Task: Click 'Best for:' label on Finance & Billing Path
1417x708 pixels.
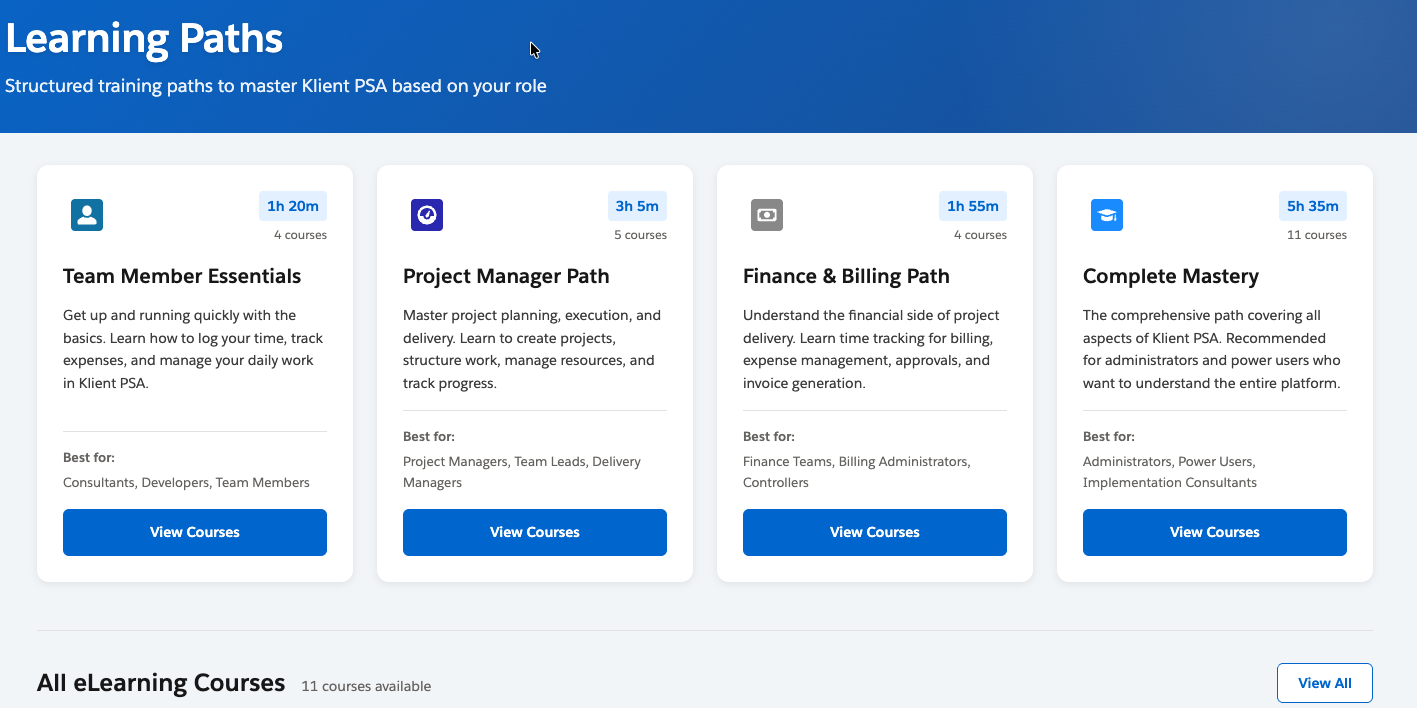Action: click(769, 437)
